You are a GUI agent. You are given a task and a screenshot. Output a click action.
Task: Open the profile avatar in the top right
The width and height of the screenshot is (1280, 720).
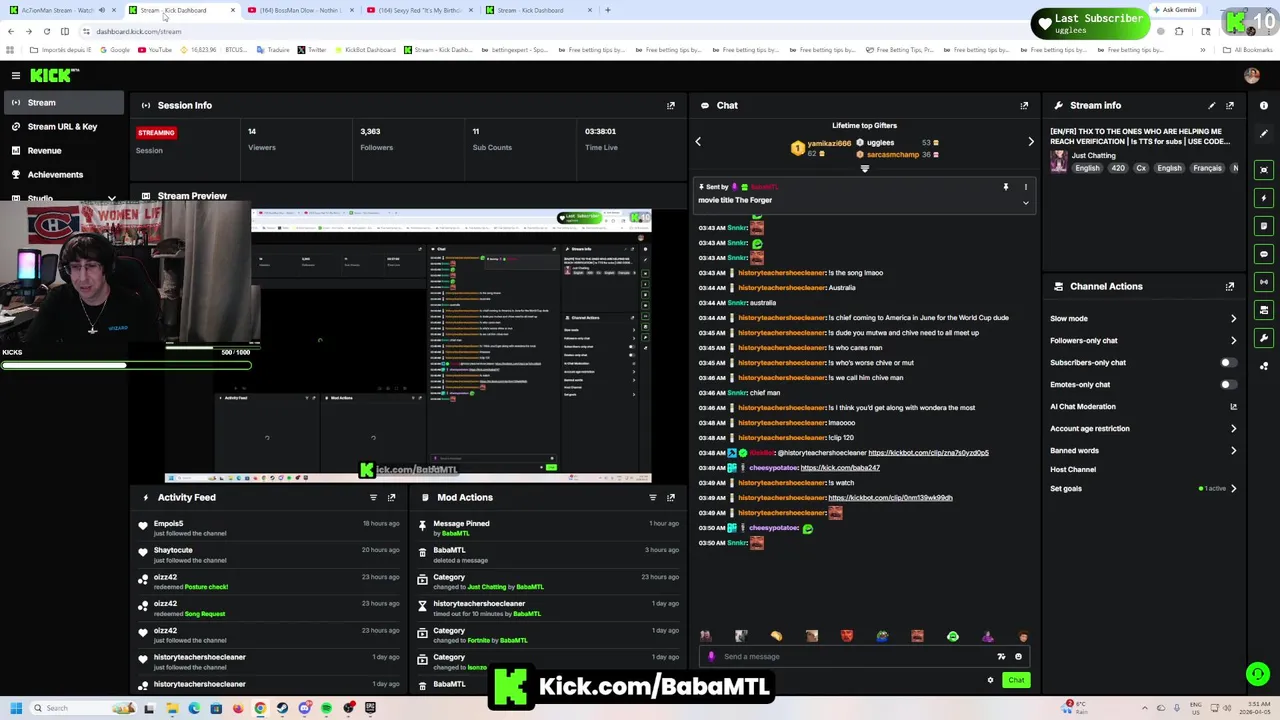1252,75
